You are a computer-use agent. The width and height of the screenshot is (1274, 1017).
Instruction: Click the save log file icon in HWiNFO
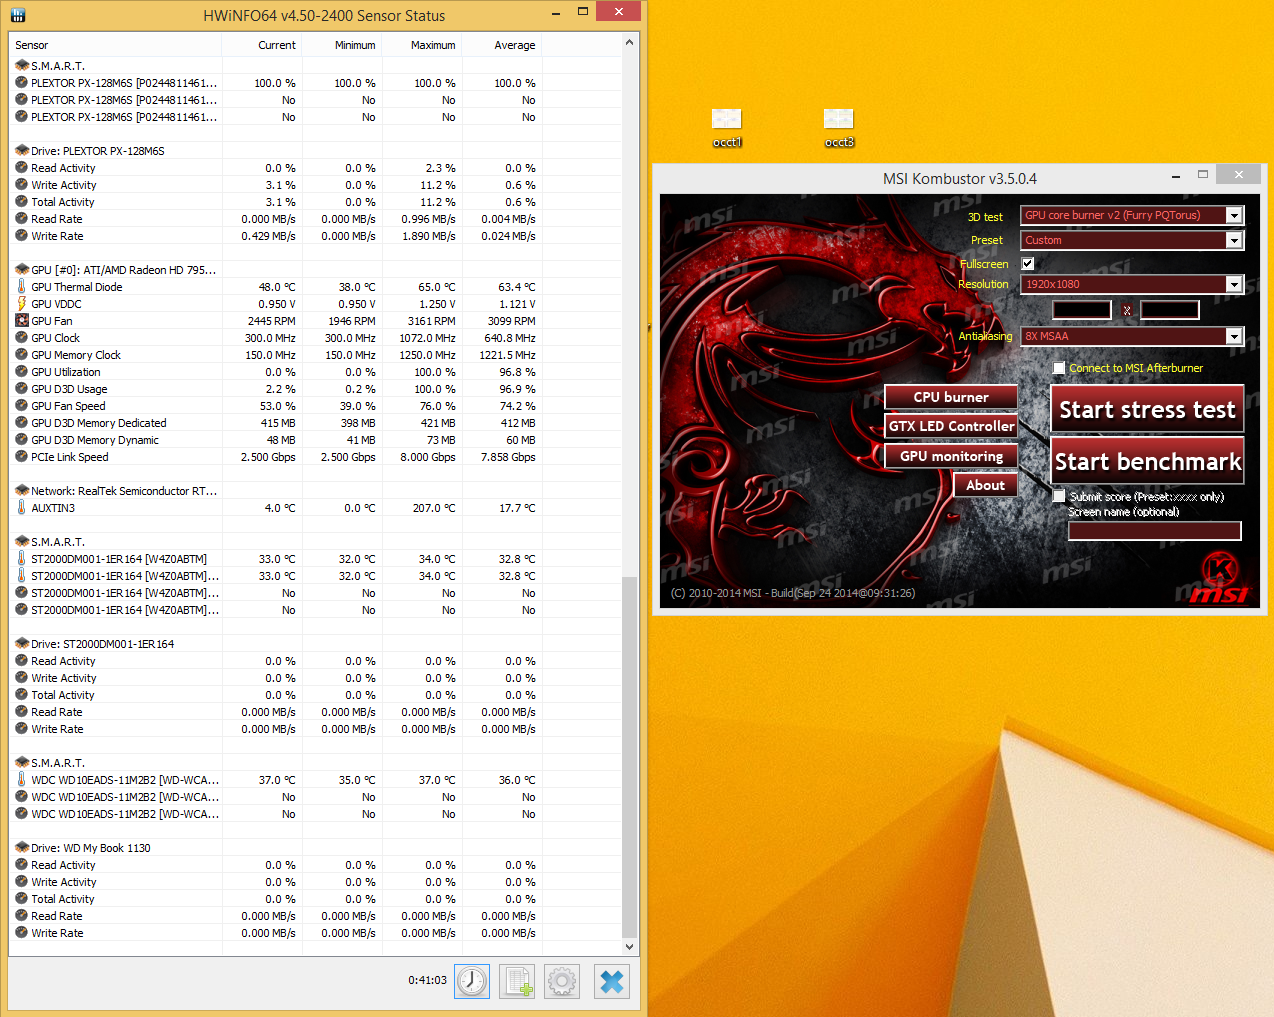point(517,981)
